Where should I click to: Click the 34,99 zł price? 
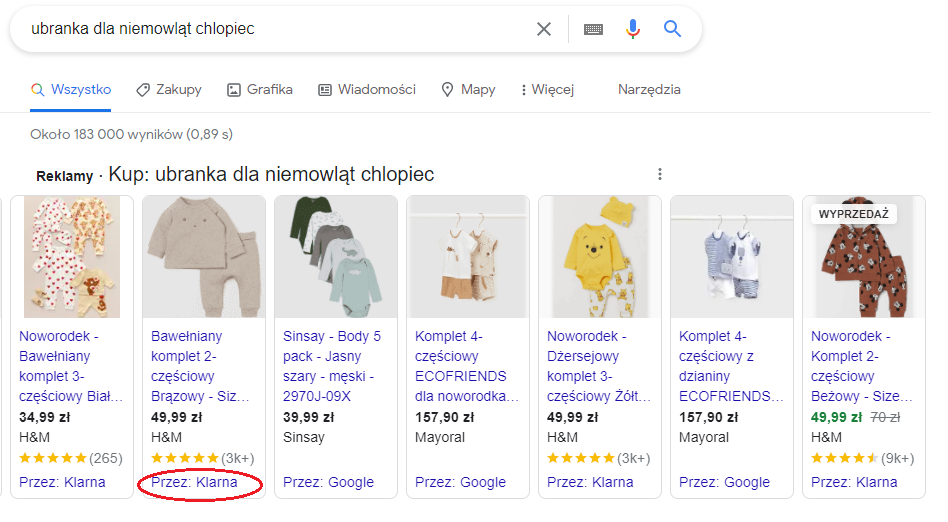point(45,417)
